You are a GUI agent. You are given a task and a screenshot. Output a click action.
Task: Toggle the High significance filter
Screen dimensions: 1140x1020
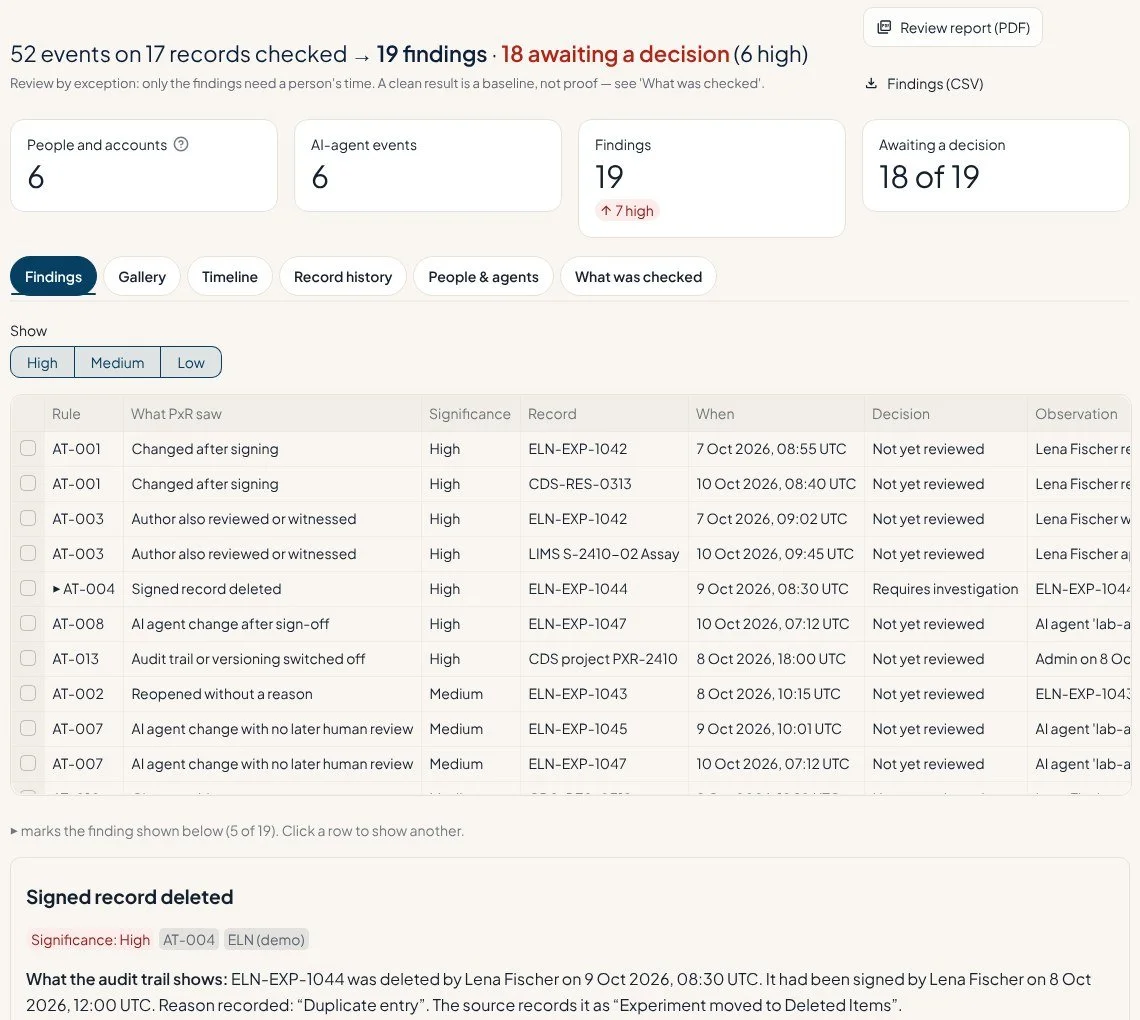tap(42, 362)
